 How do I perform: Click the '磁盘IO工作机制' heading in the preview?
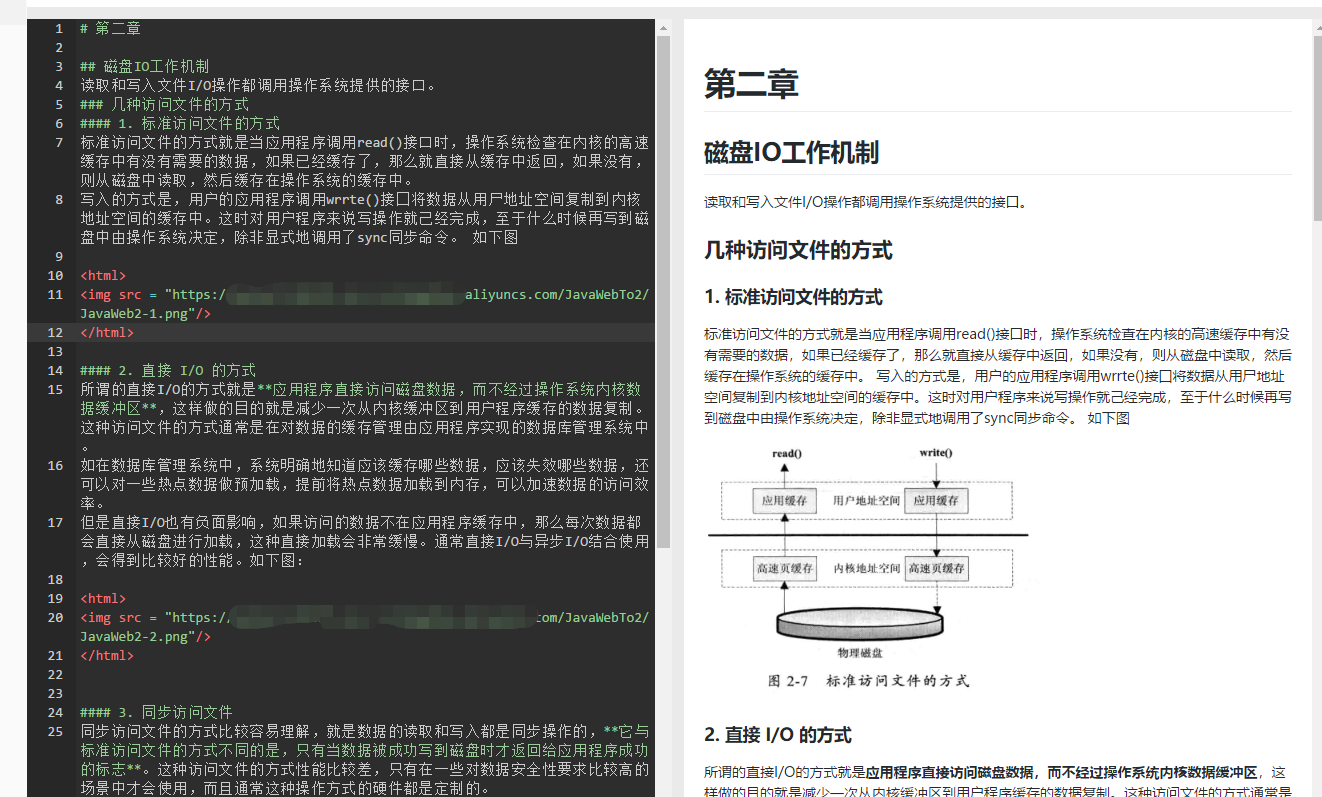click(x=792, y=152)
